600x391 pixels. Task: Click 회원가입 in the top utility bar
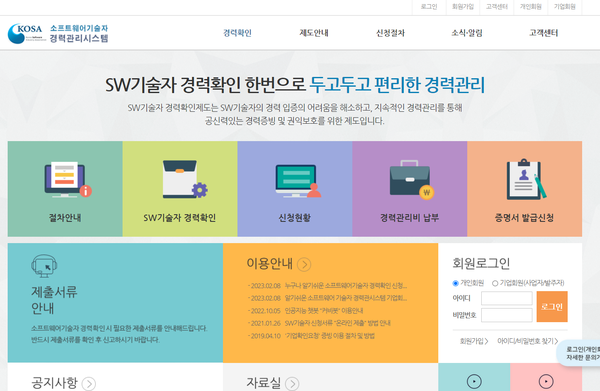[463, 7]
